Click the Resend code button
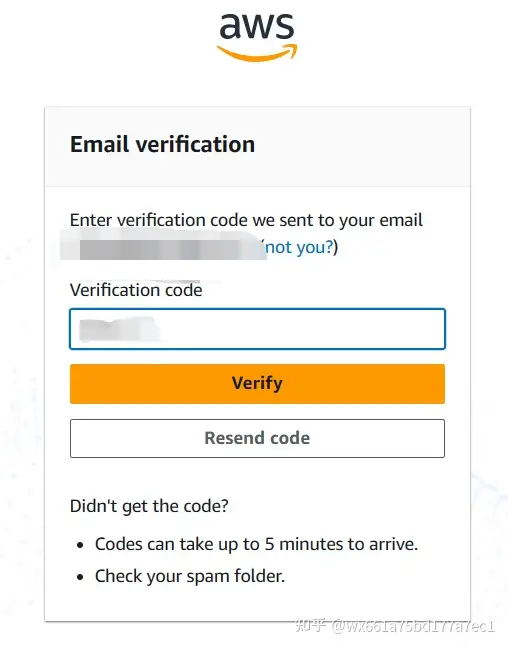Viewport: 508px width, 648px height. coord(258,438)
